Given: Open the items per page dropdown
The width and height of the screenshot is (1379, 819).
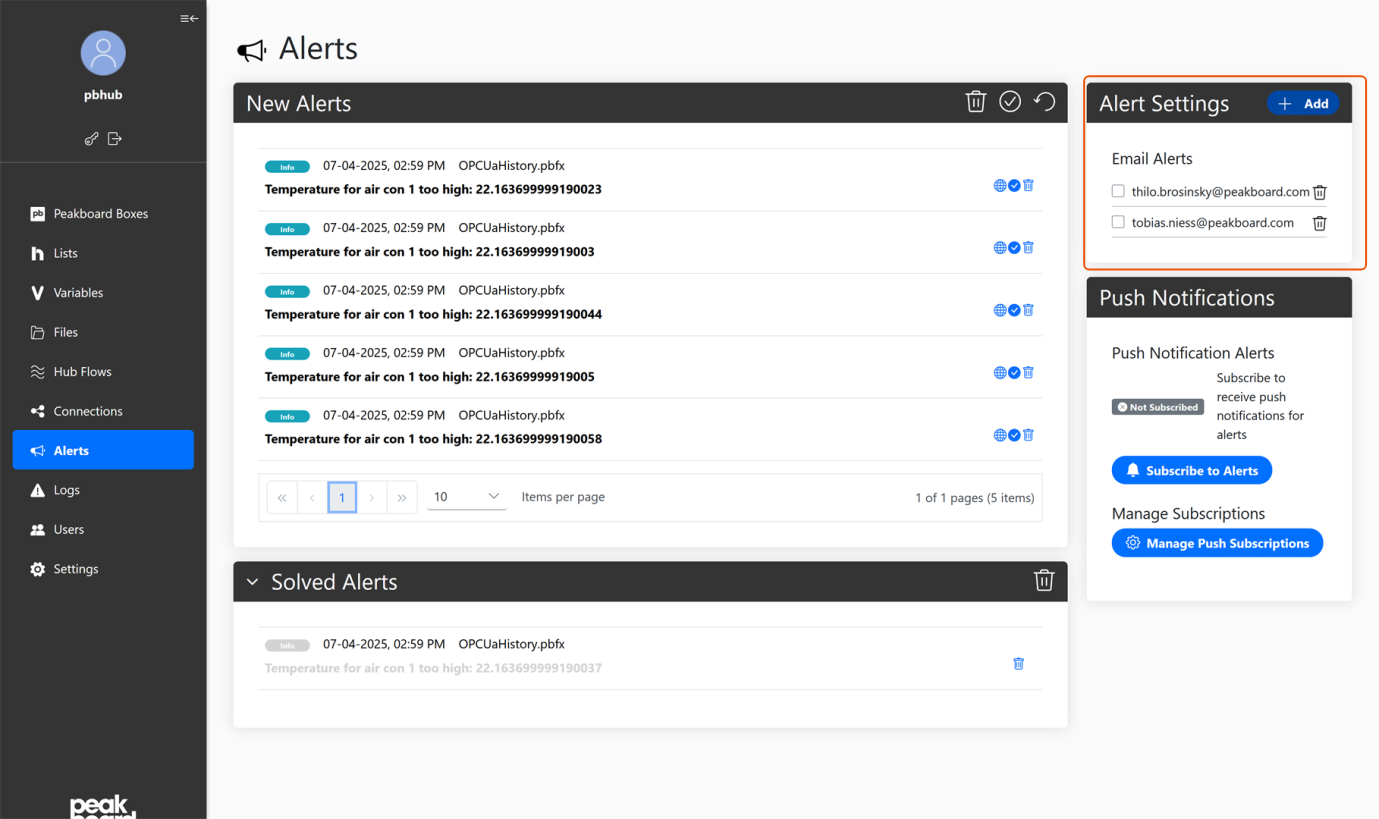Looking at the screenshot, I should coord(466,495).
